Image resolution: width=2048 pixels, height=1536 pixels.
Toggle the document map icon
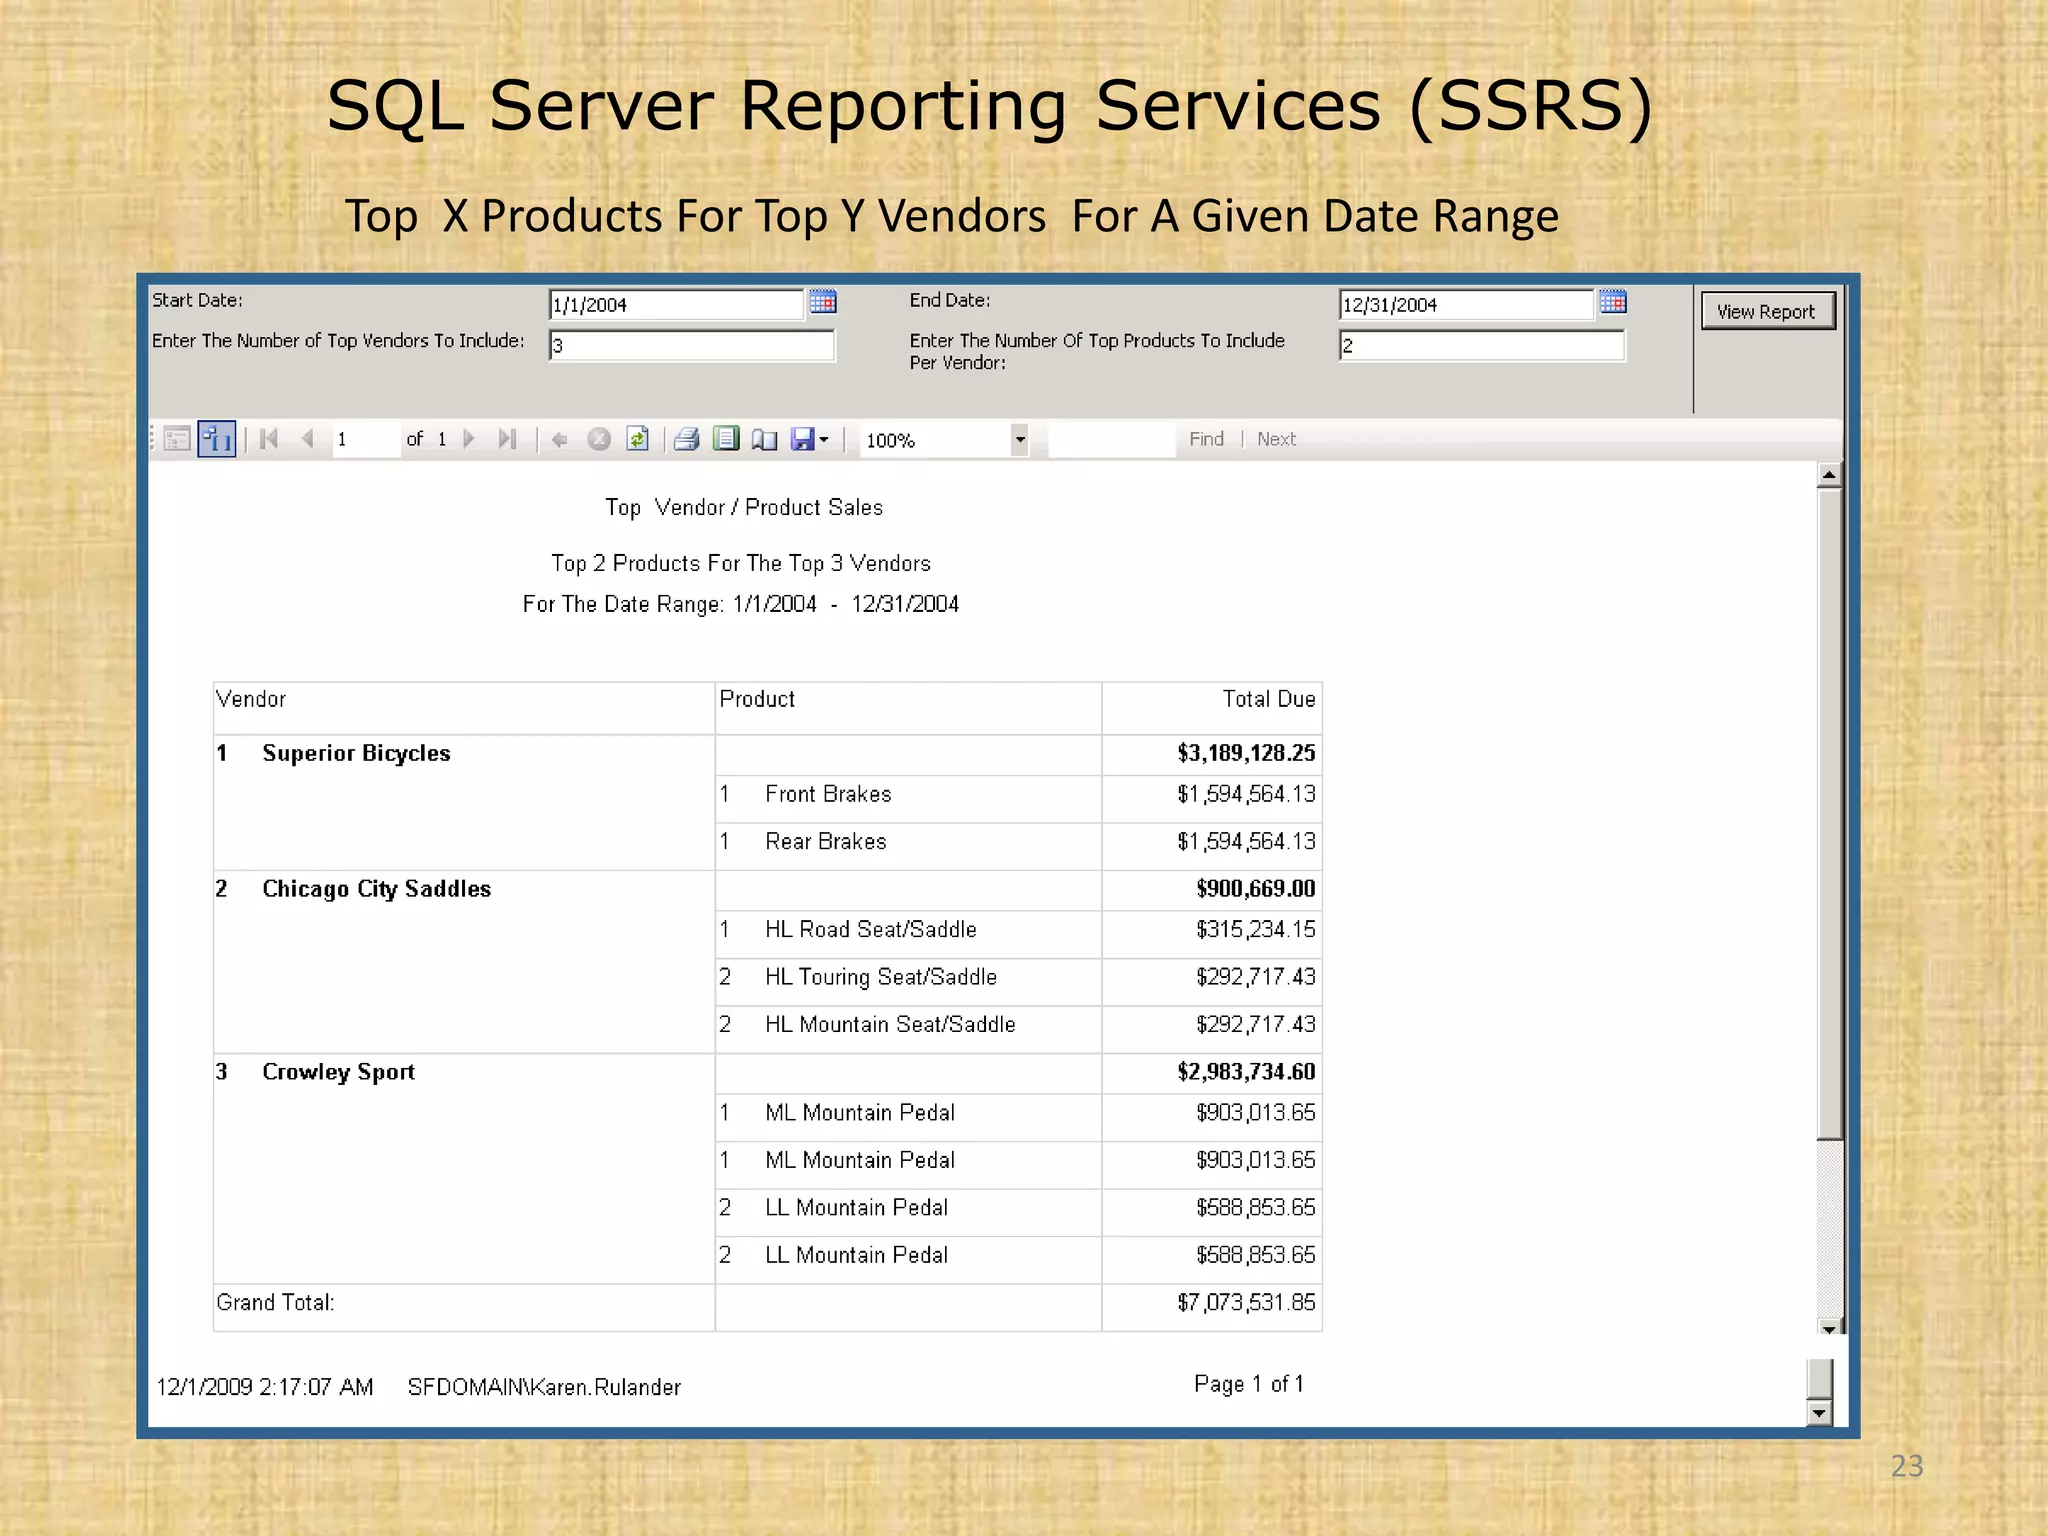click(x=177, y=439)
